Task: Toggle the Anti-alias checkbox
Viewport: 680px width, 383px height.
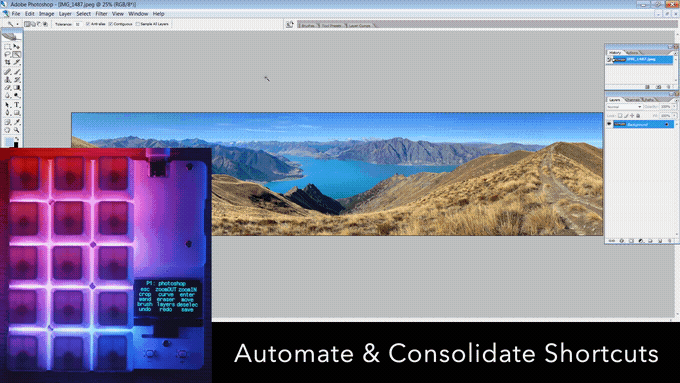Action: [88, 24]
